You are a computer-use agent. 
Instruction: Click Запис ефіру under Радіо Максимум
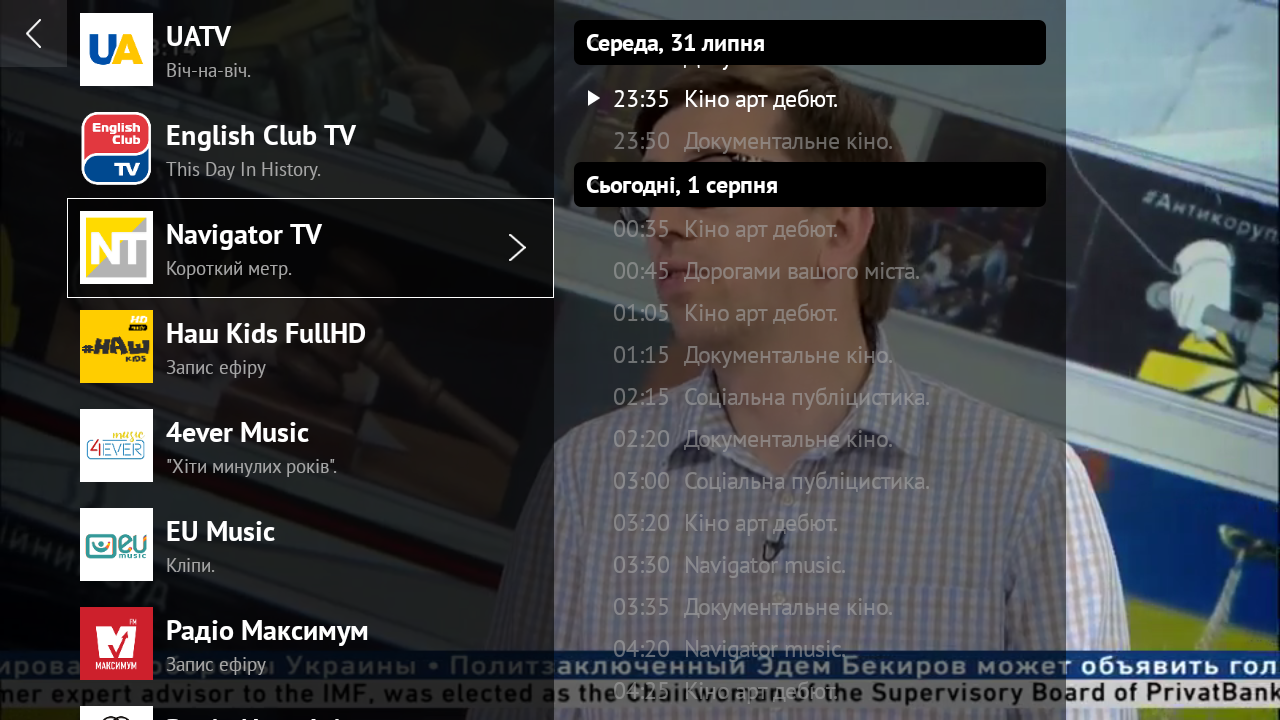[x=216, y=665]
